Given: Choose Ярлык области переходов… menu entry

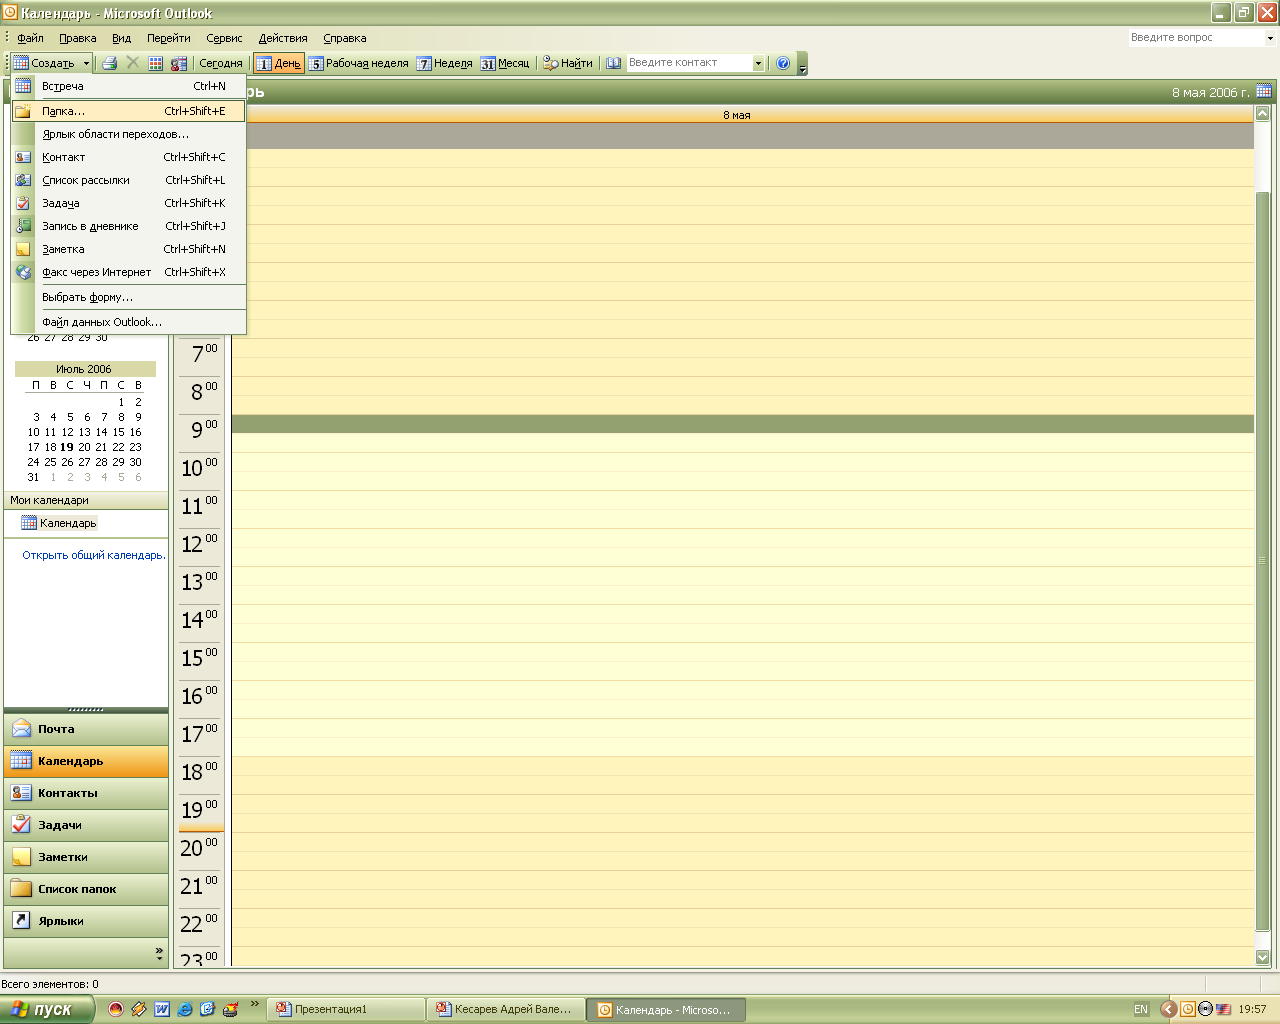Looking at the screenshot, I should (x=128, y=134).
